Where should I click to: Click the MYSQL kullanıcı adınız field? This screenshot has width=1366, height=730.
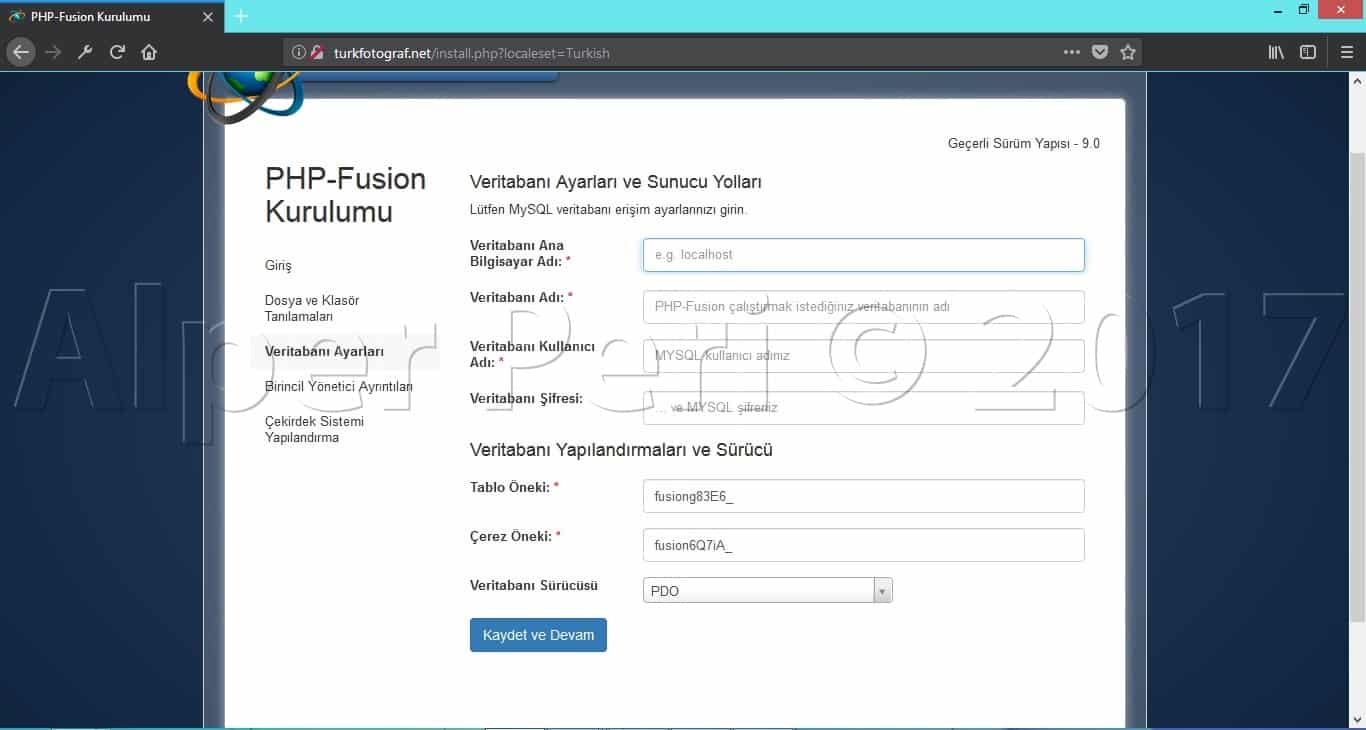tap(863, 356)
